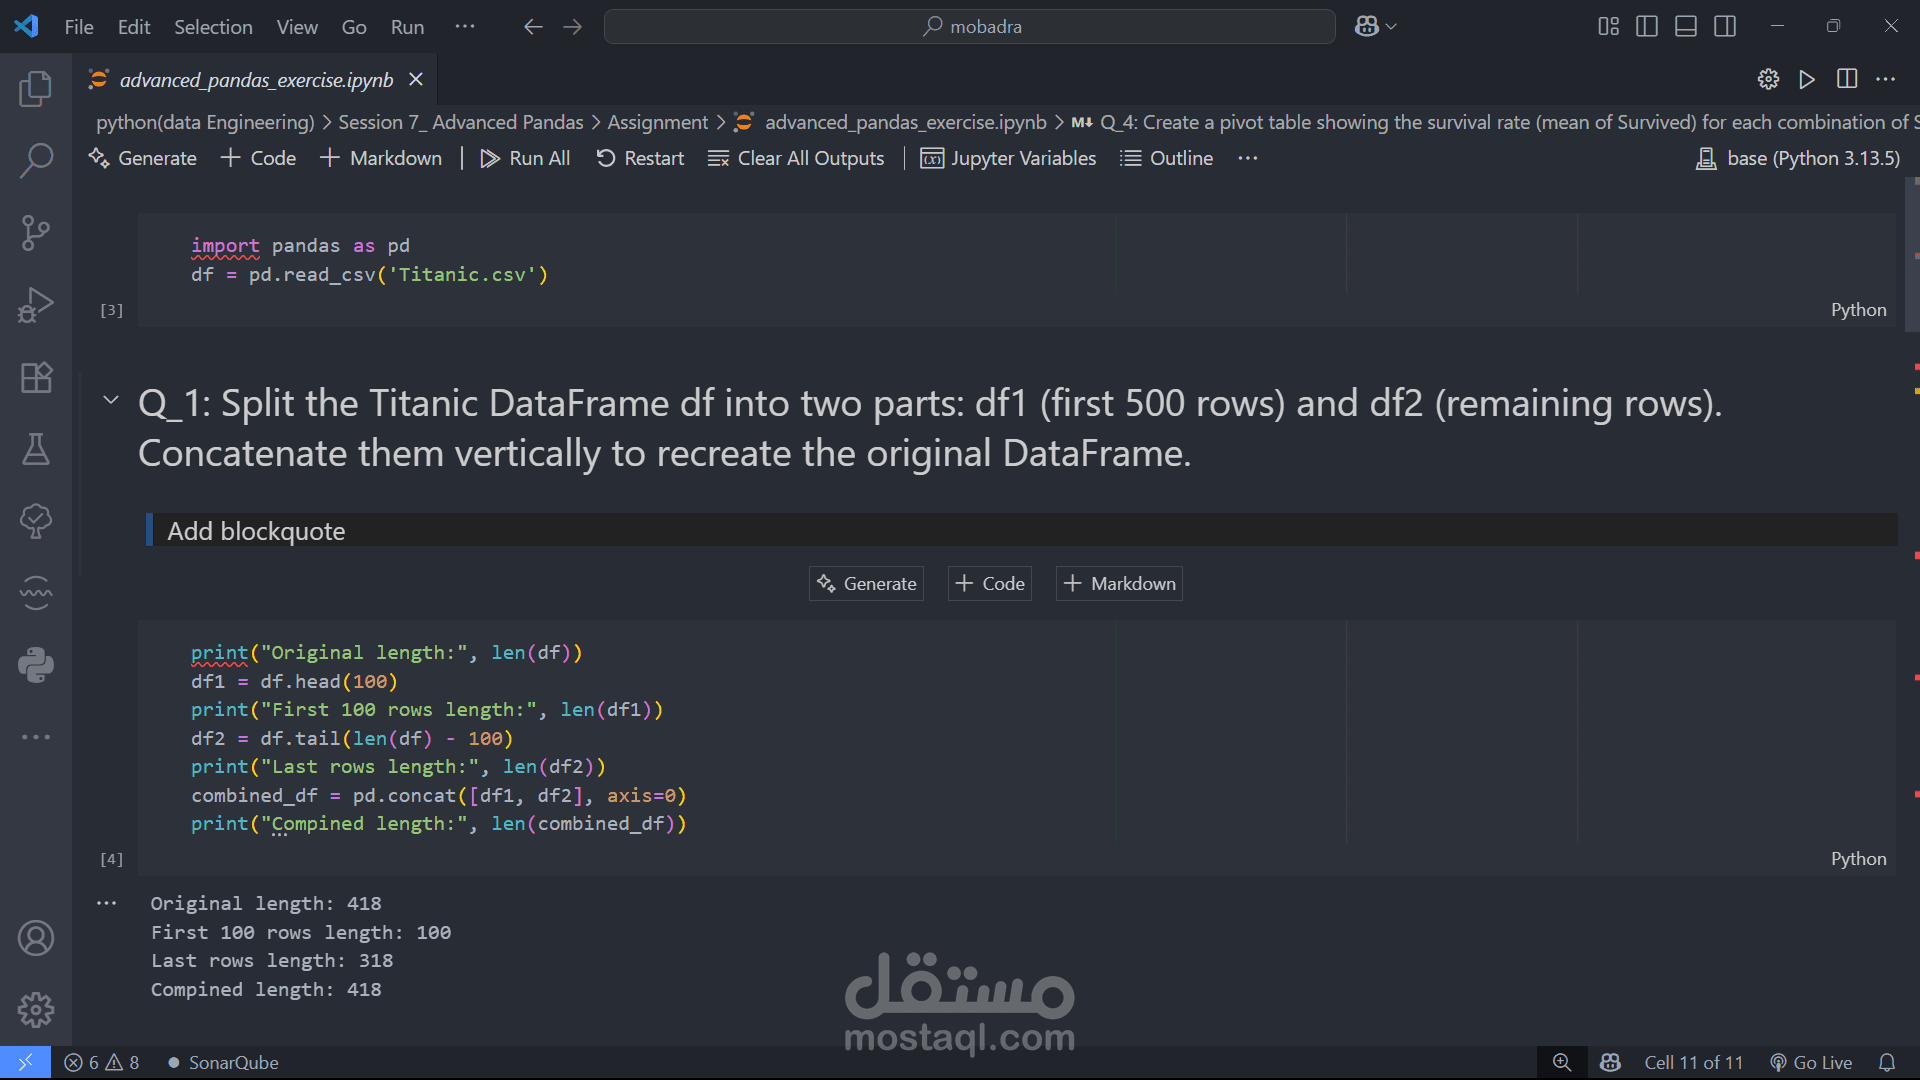Expand hidden menu bar items
1920x1080 pixels.
465,27
